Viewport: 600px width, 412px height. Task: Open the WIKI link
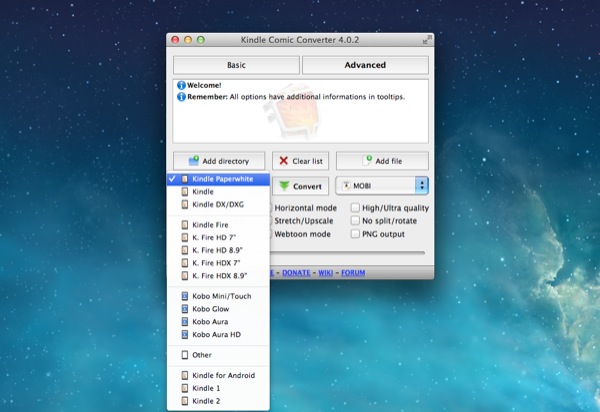[x=326, y=273]
